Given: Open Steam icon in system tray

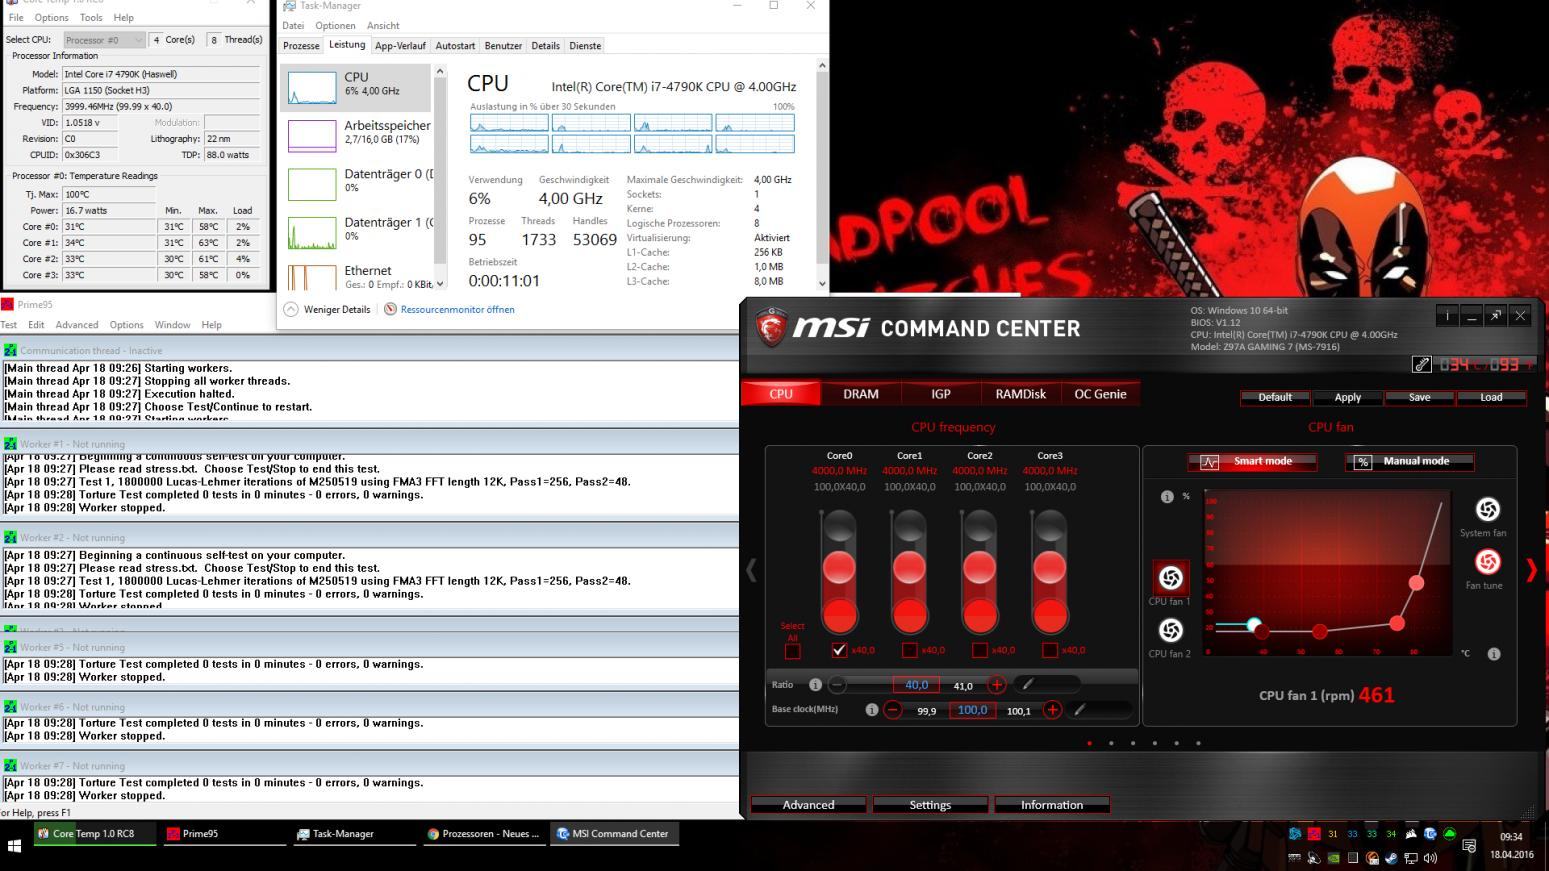Looking at the screenshot, I should (x=1391, y=858).
